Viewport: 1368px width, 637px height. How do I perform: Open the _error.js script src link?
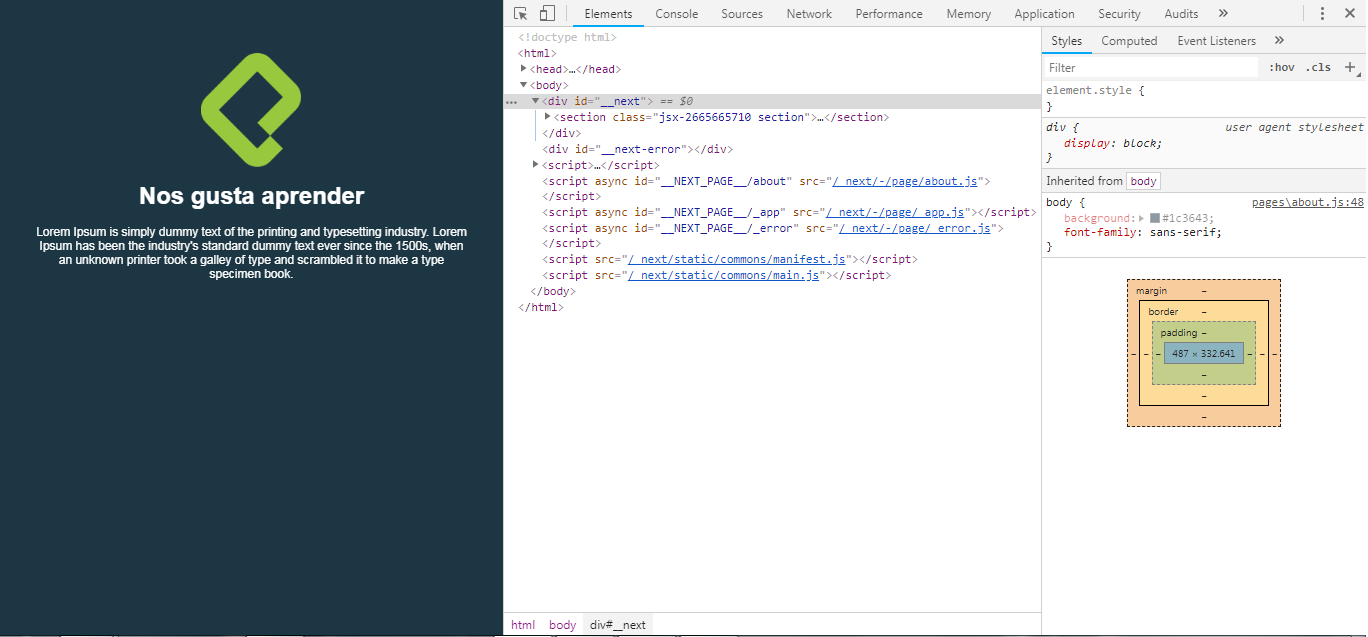click(x=914, y=229)
